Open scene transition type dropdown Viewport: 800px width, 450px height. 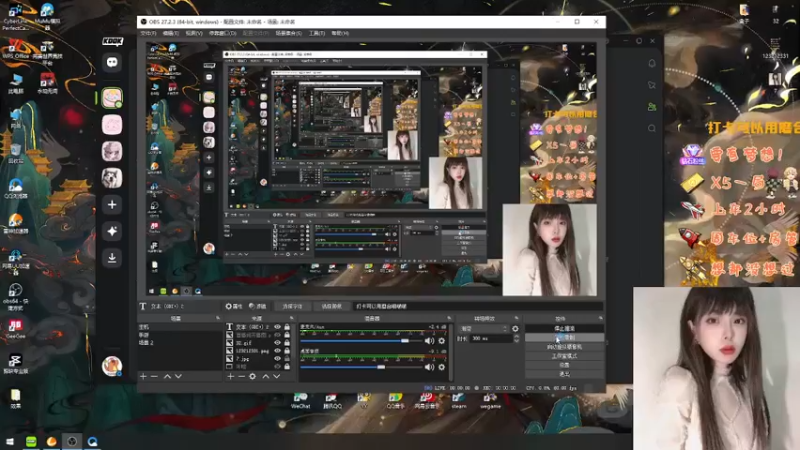coord(484,329)
